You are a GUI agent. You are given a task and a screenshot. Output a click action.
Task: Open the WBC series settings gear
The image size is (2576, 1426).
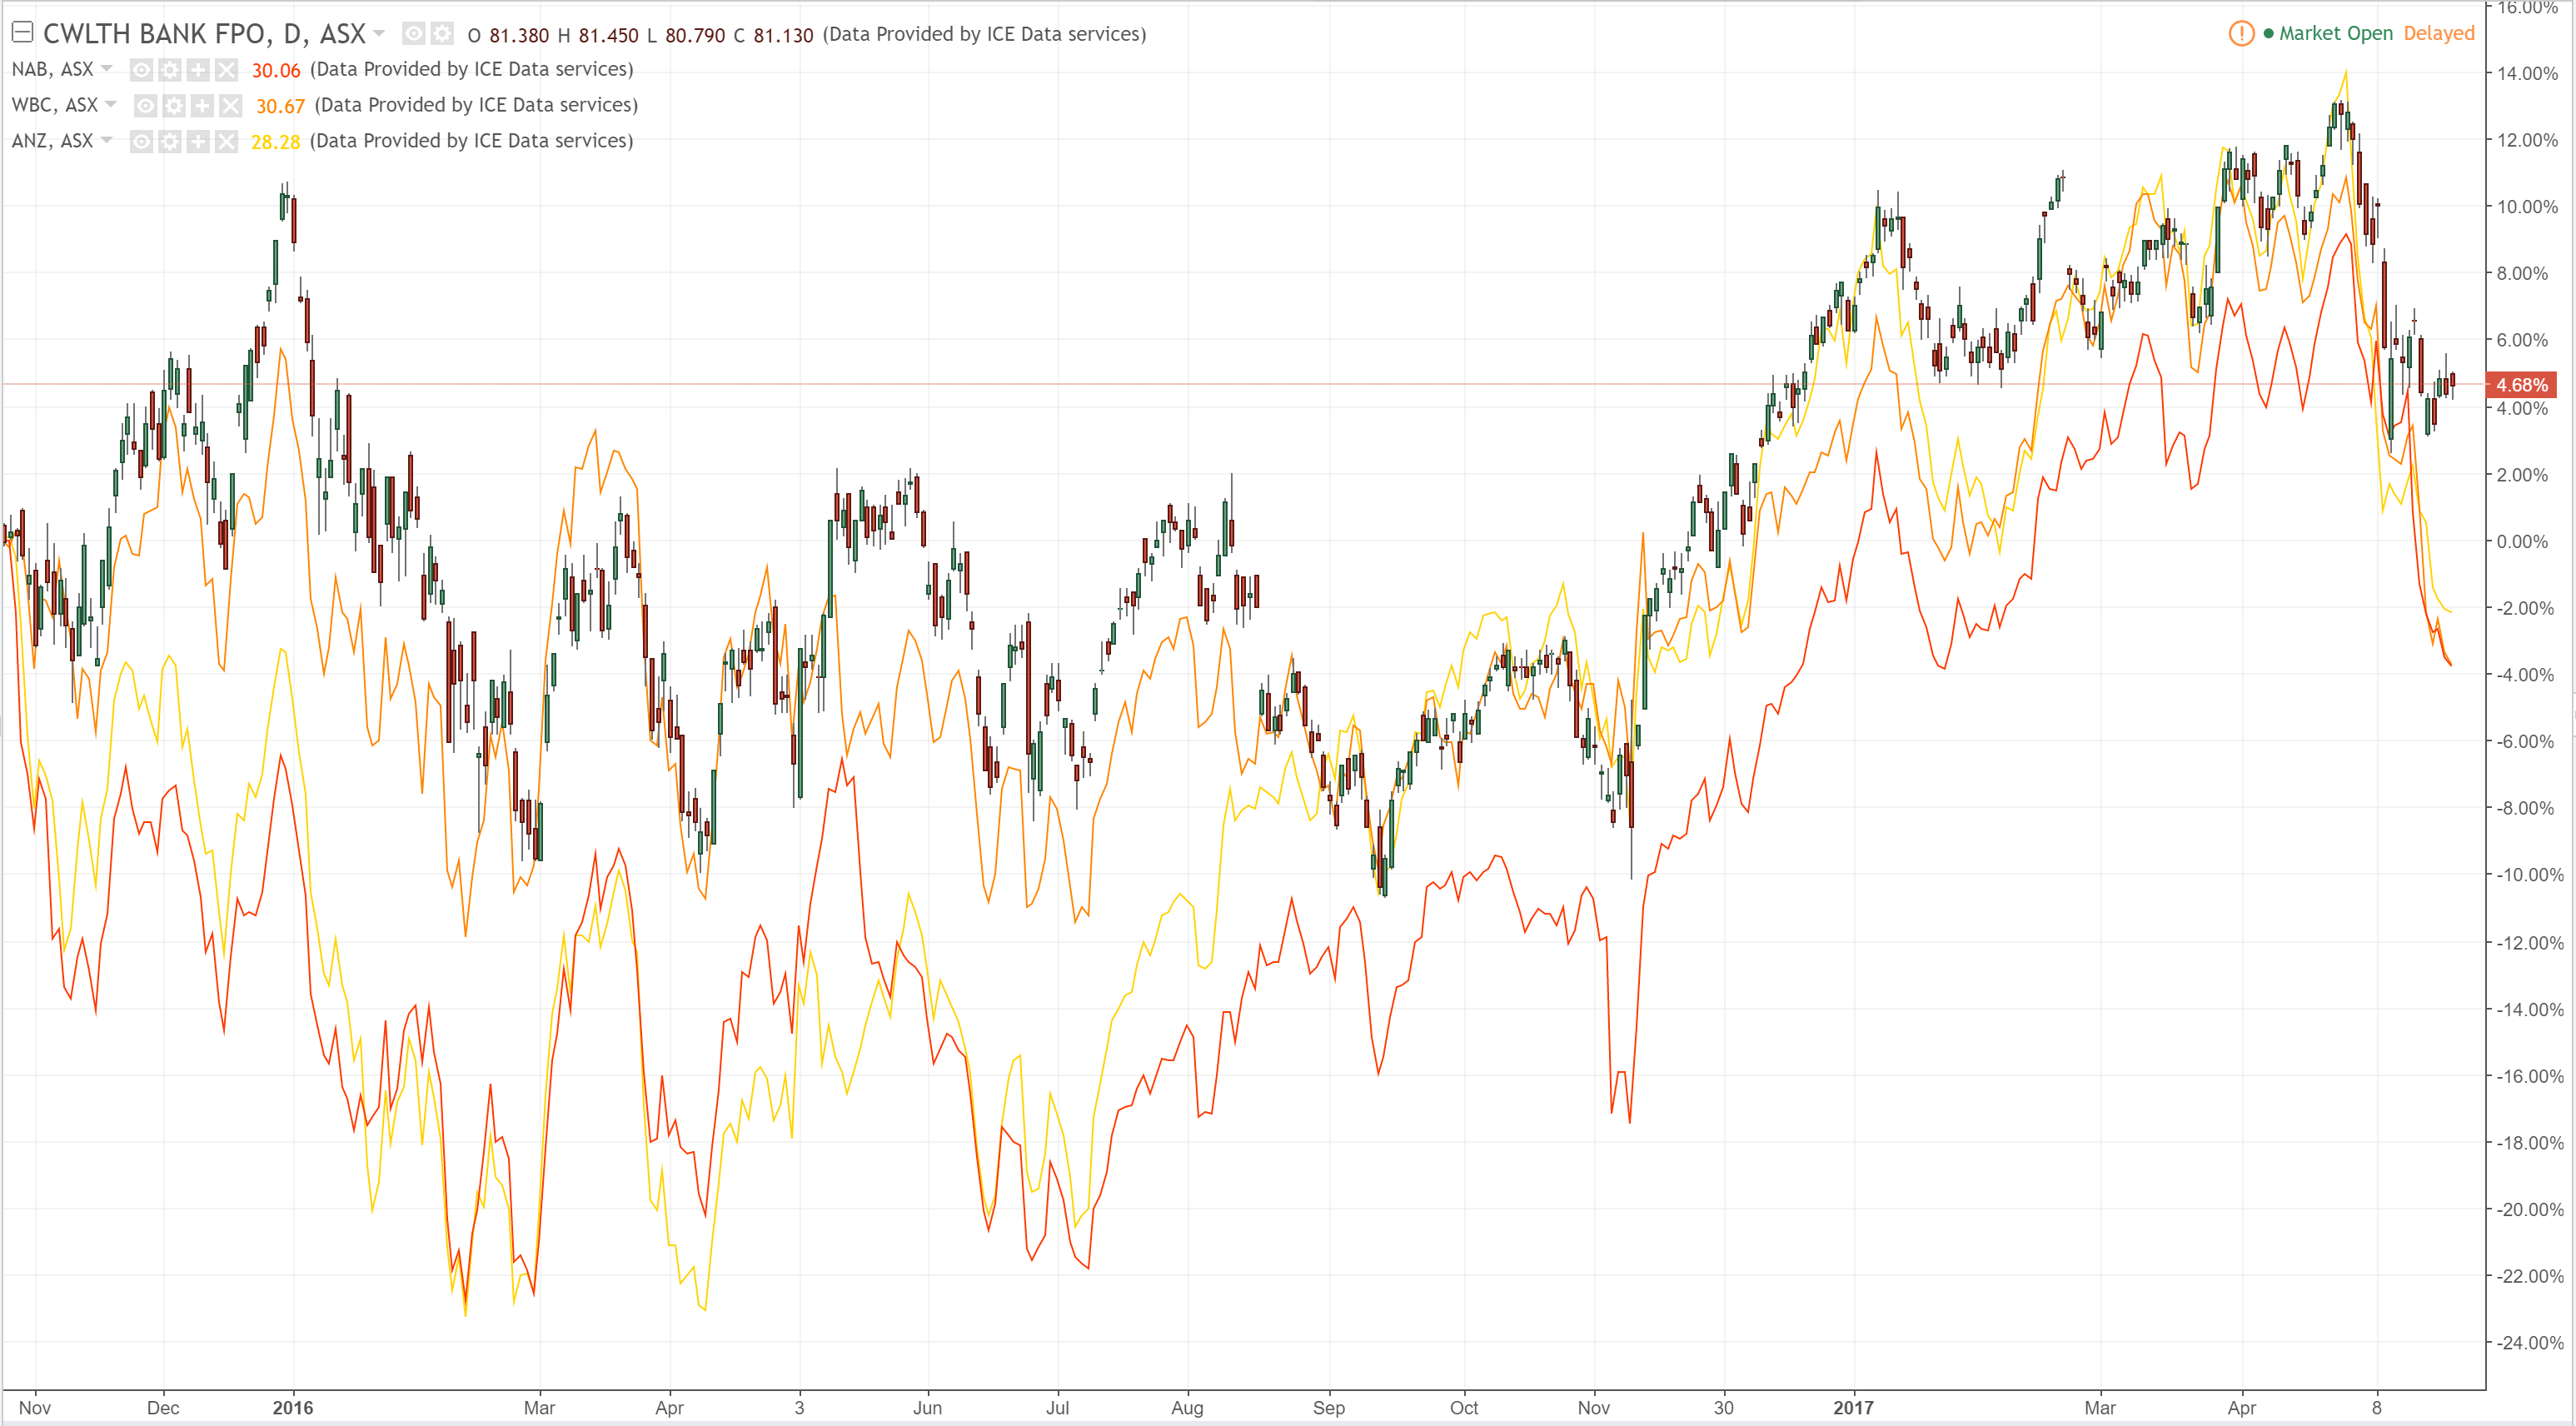coord(174,106)
